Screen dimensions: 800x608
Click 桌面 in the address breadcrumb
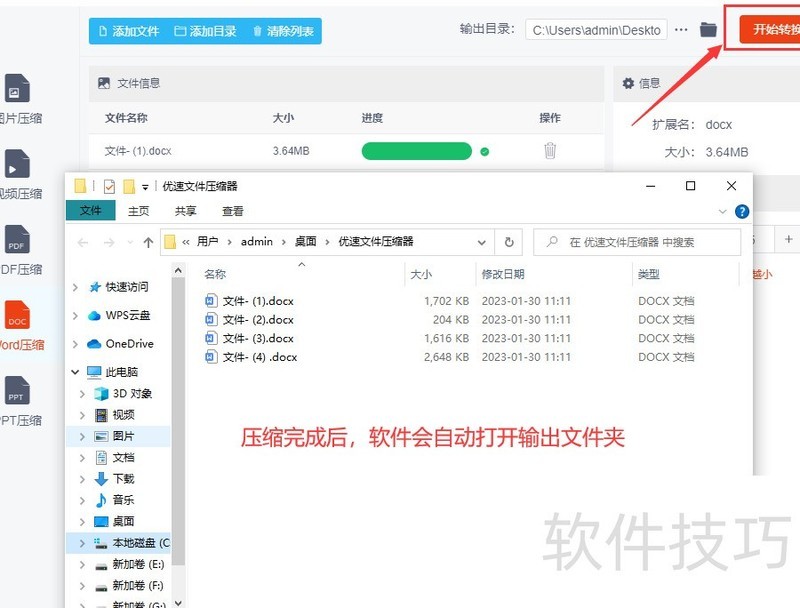[306, 241]
